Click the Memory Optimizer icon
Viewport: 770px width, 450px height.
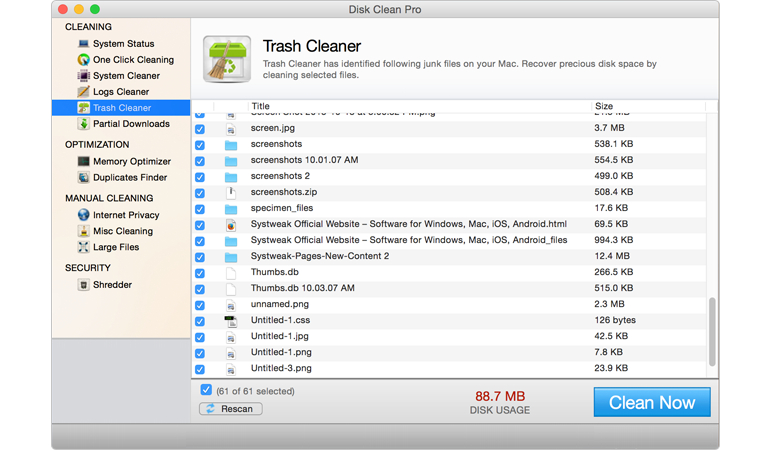coord(83,161)
